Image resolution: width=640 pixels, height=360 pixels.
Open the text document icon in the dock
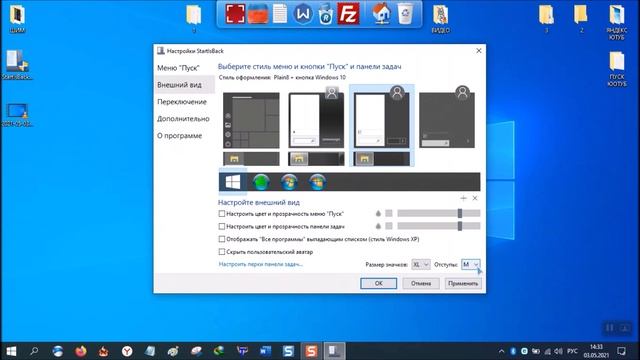point(280,14)
